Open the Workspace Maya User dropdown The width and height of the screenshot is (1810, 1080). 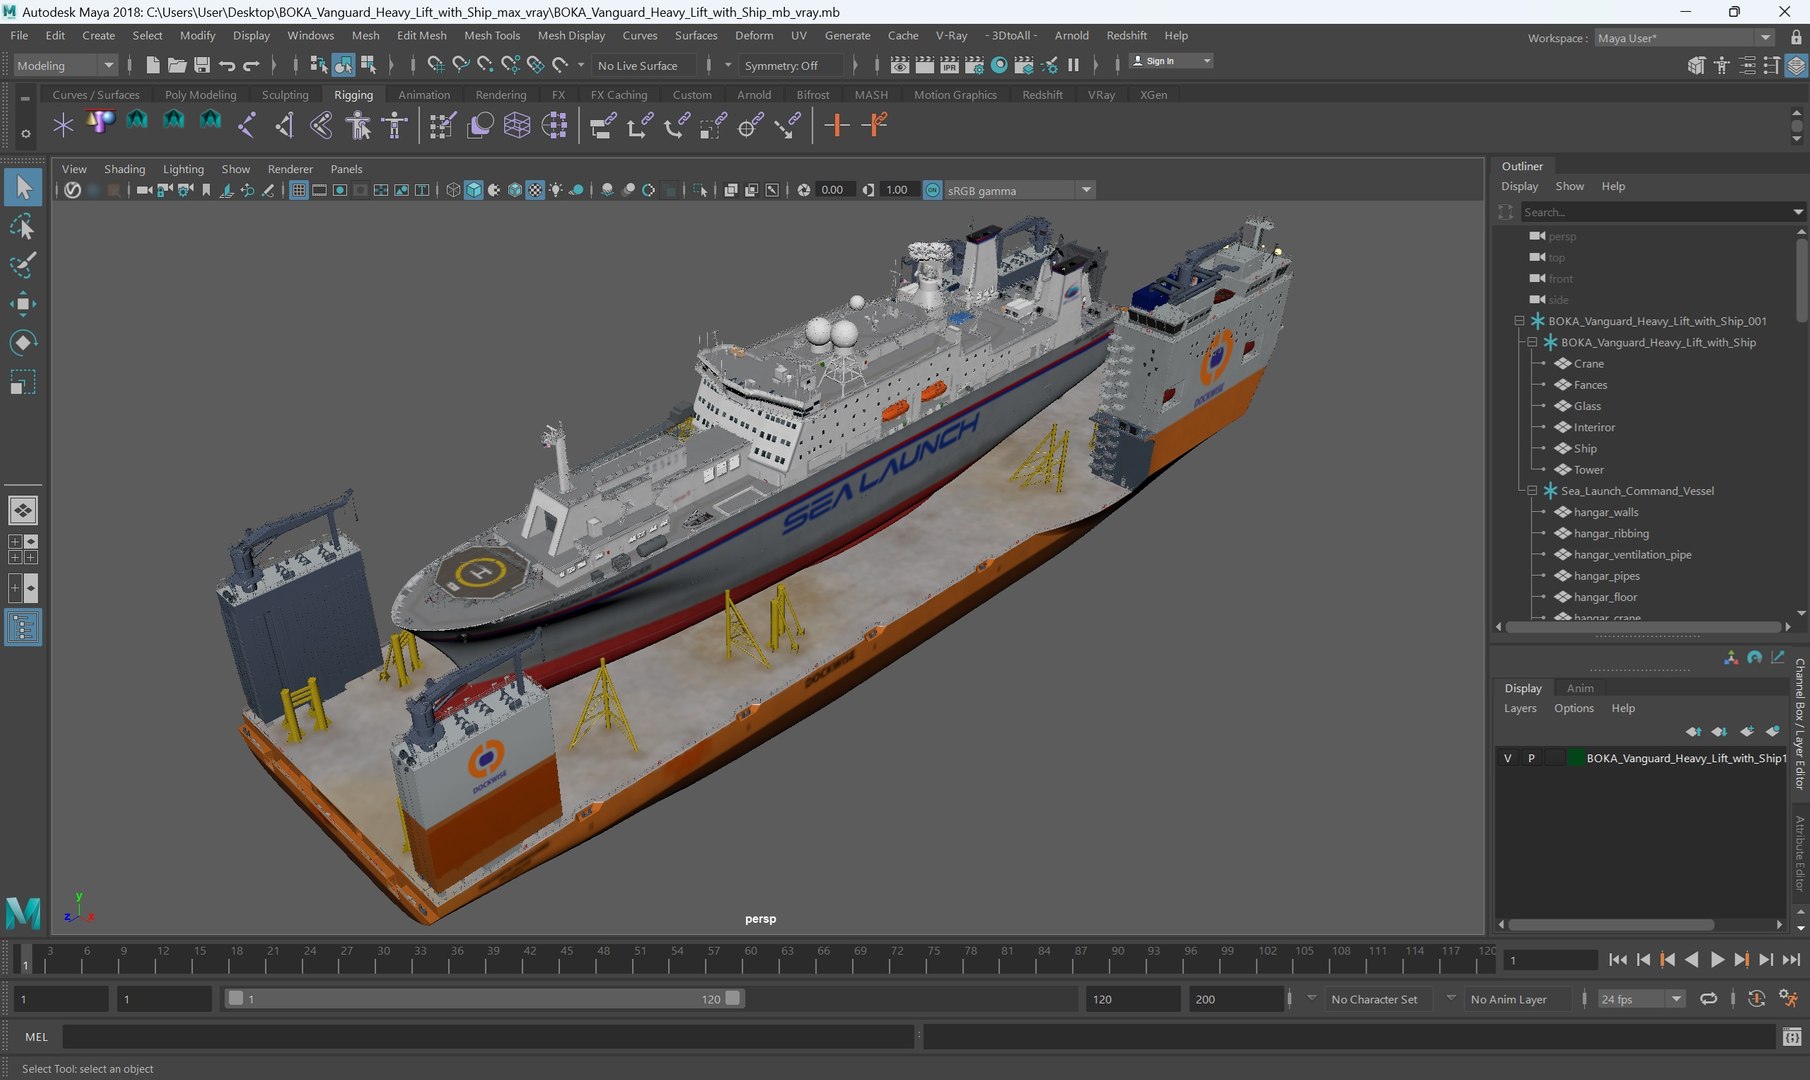(x=1684, y=38)
